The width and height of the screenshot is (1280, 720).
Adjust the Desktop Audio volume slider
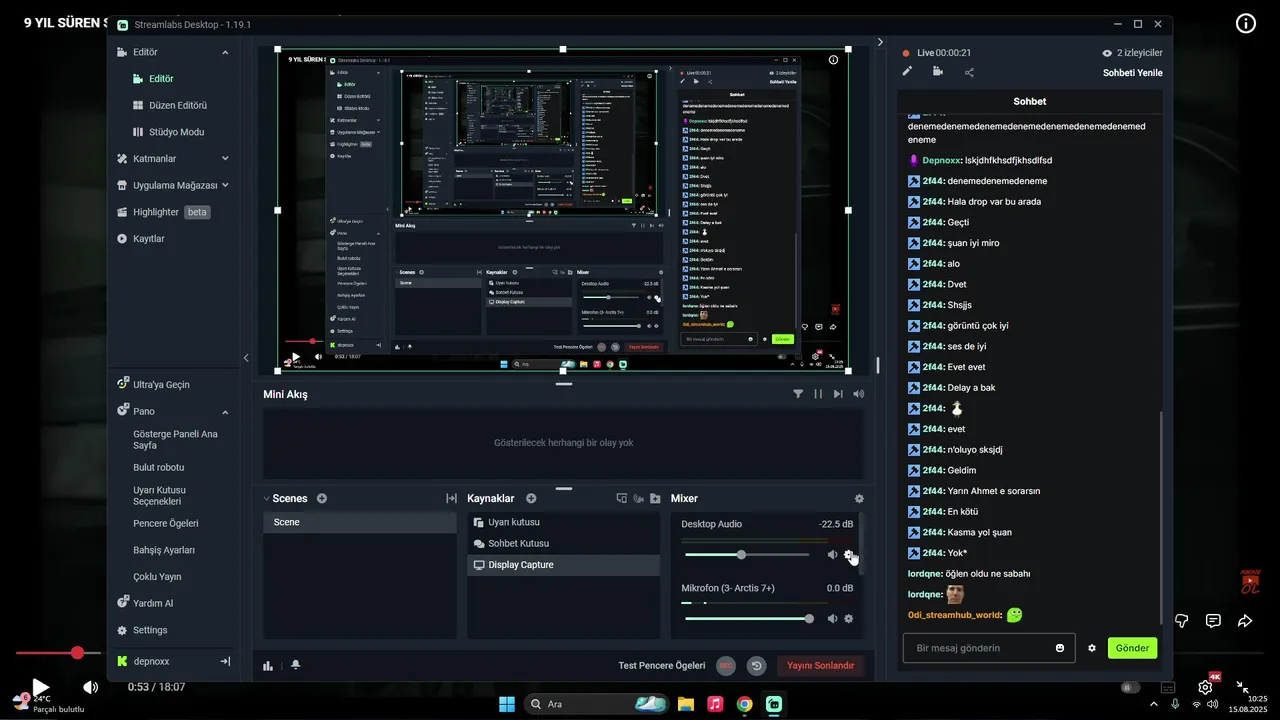click(x=747, y=554)
